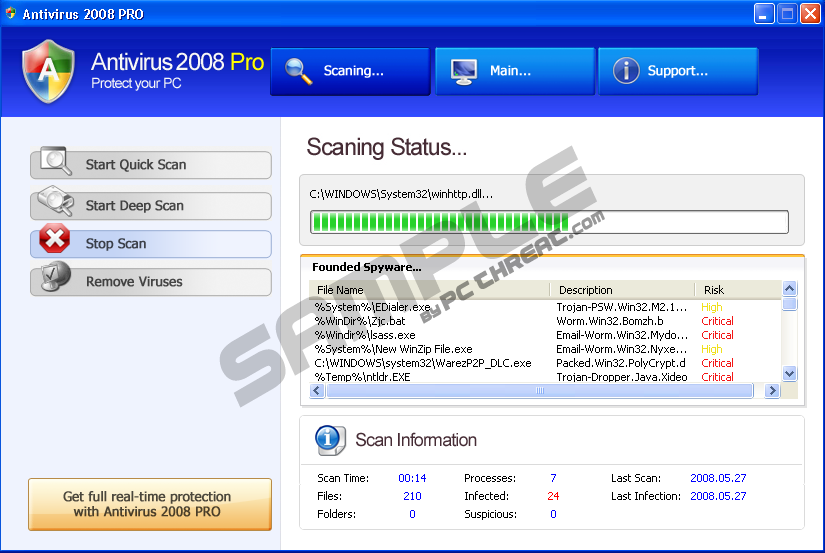Click the Start Quick Scan magnifier icon

pyautogui.click(x=55, y=160)
